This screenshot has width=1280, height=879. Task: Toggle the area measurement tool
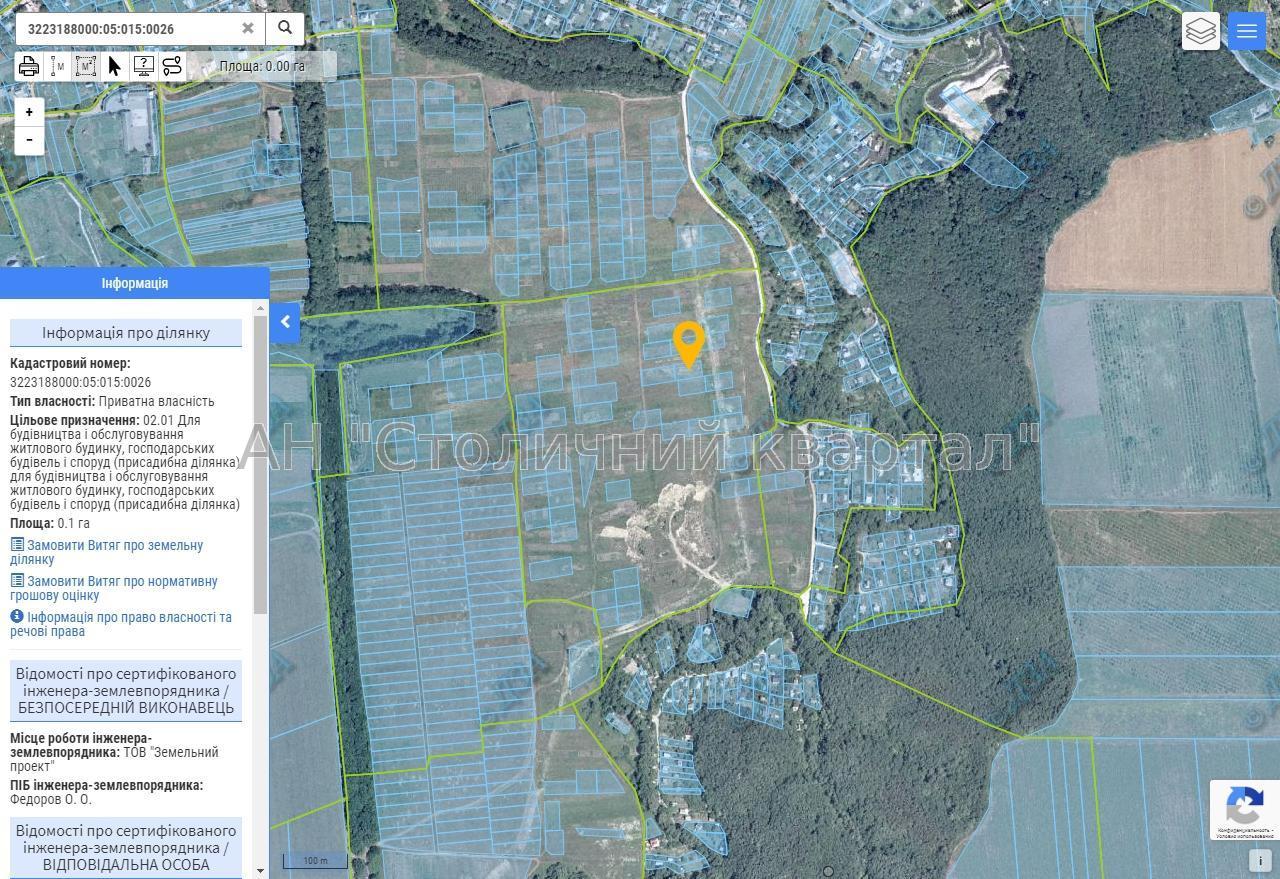pos(86,67)
